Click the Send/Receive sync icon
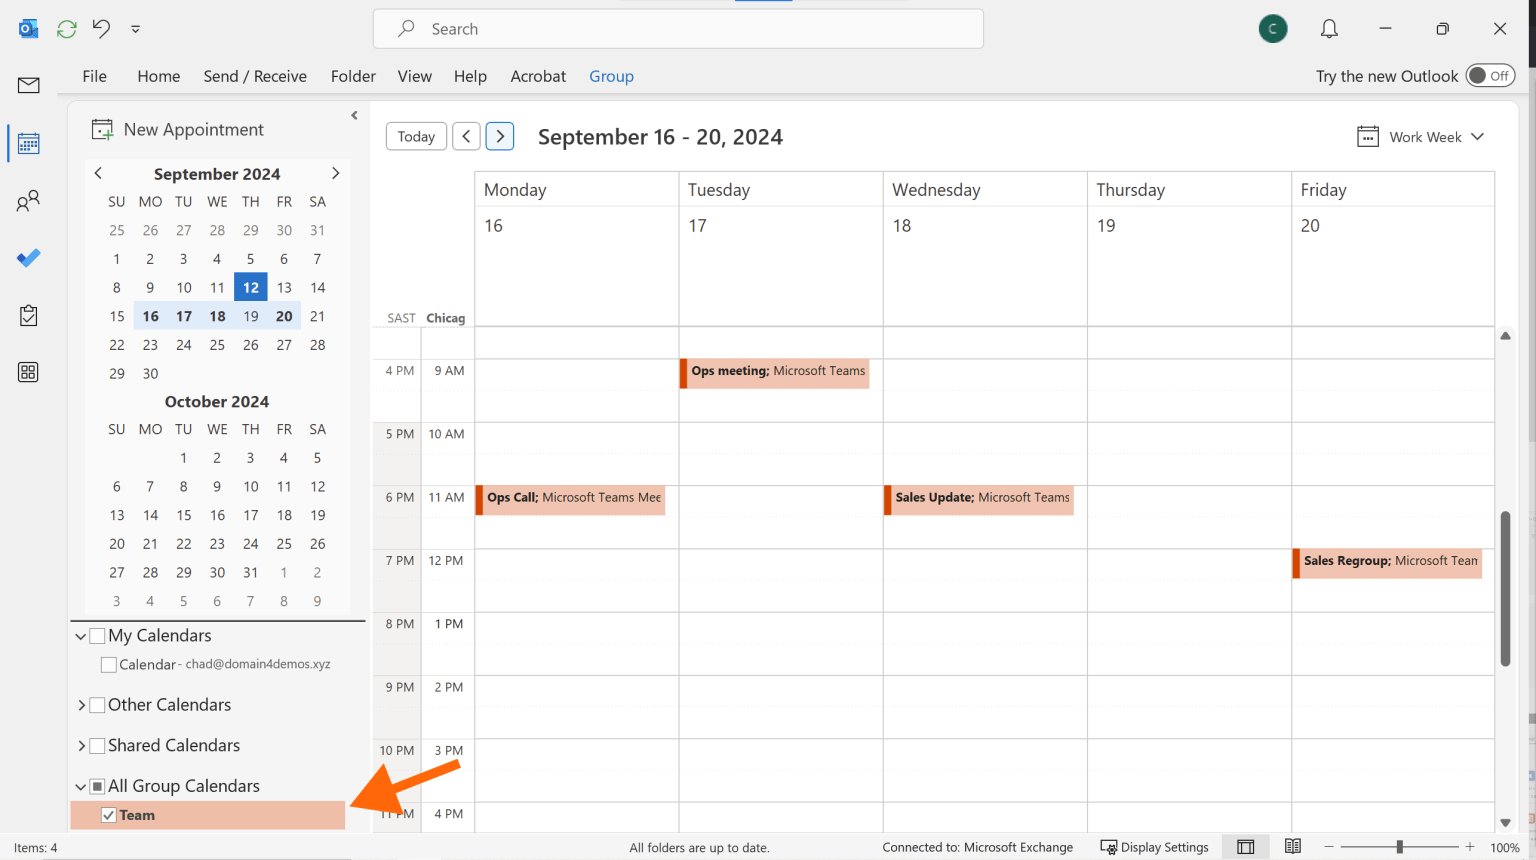Viewport: 1536px width, 860px height. (x=67, y=29)
